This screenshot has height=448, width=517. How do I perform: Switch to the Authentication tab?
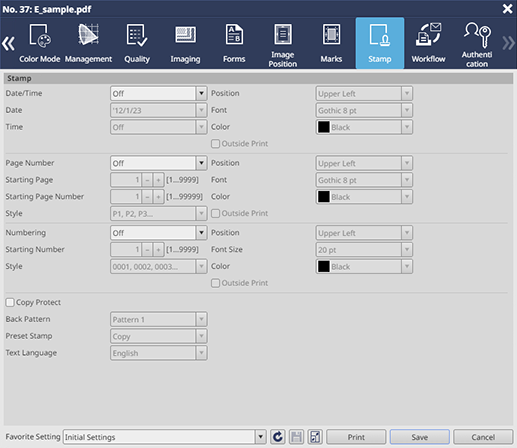477,43
